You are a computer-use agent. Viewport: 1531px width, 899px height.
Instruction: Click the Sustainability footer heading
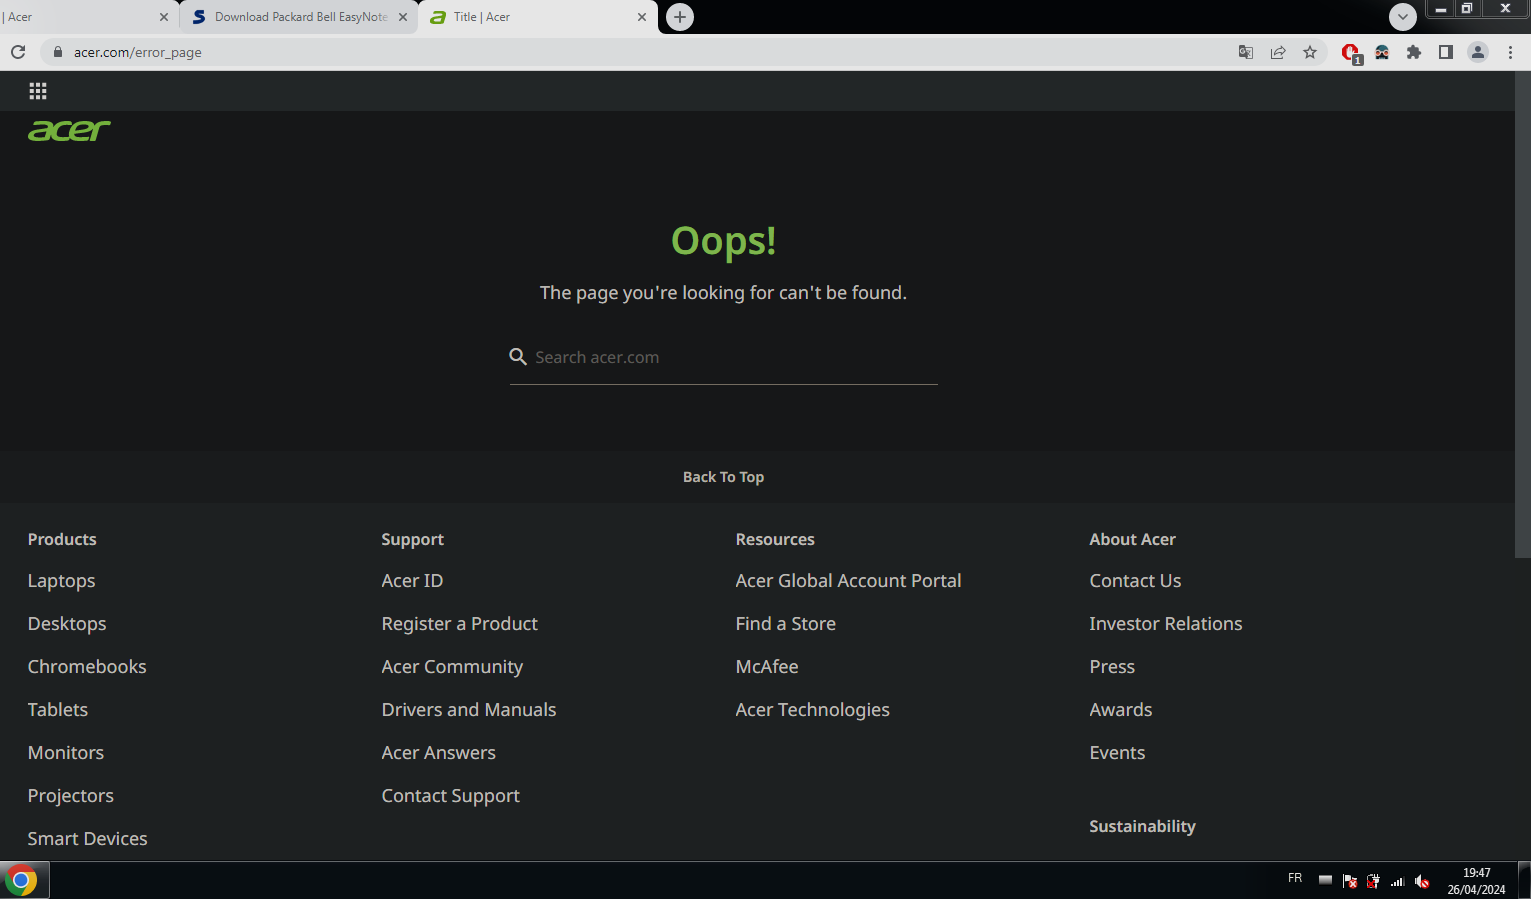click(1142, 826)
